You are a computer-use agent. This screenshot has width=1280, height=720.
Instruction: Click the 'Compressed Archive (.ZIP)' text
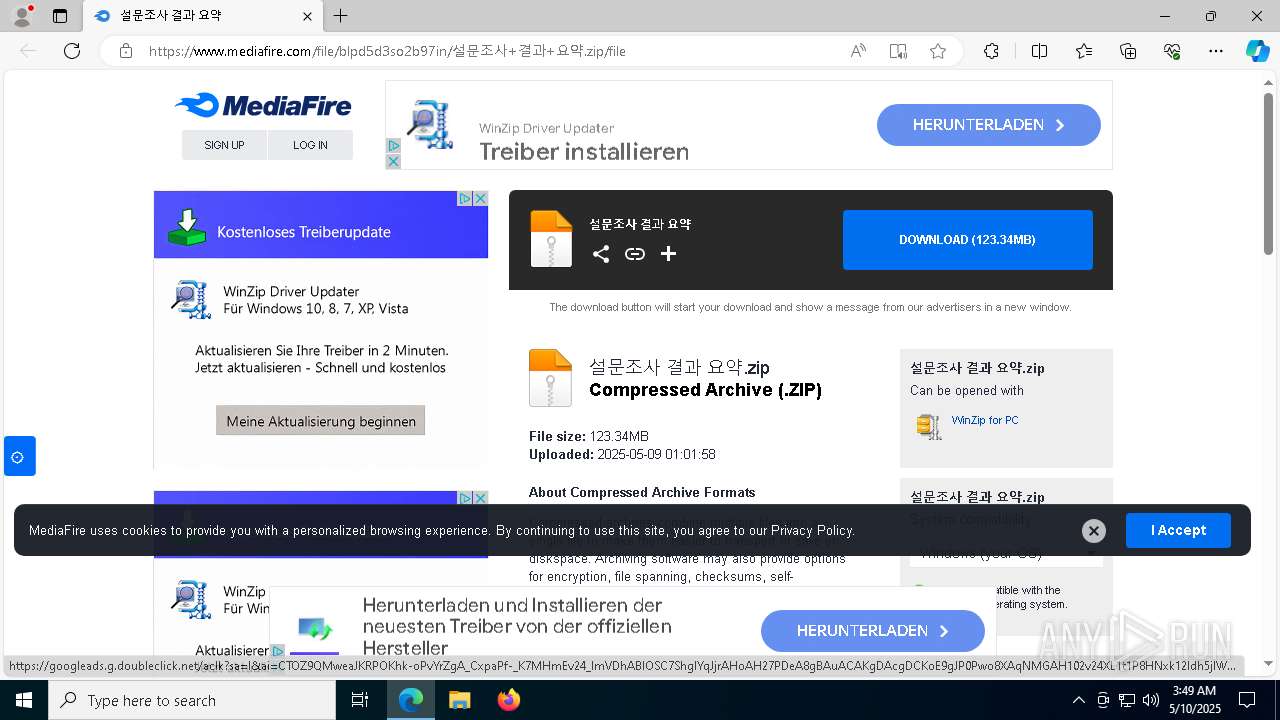(705, 390)
